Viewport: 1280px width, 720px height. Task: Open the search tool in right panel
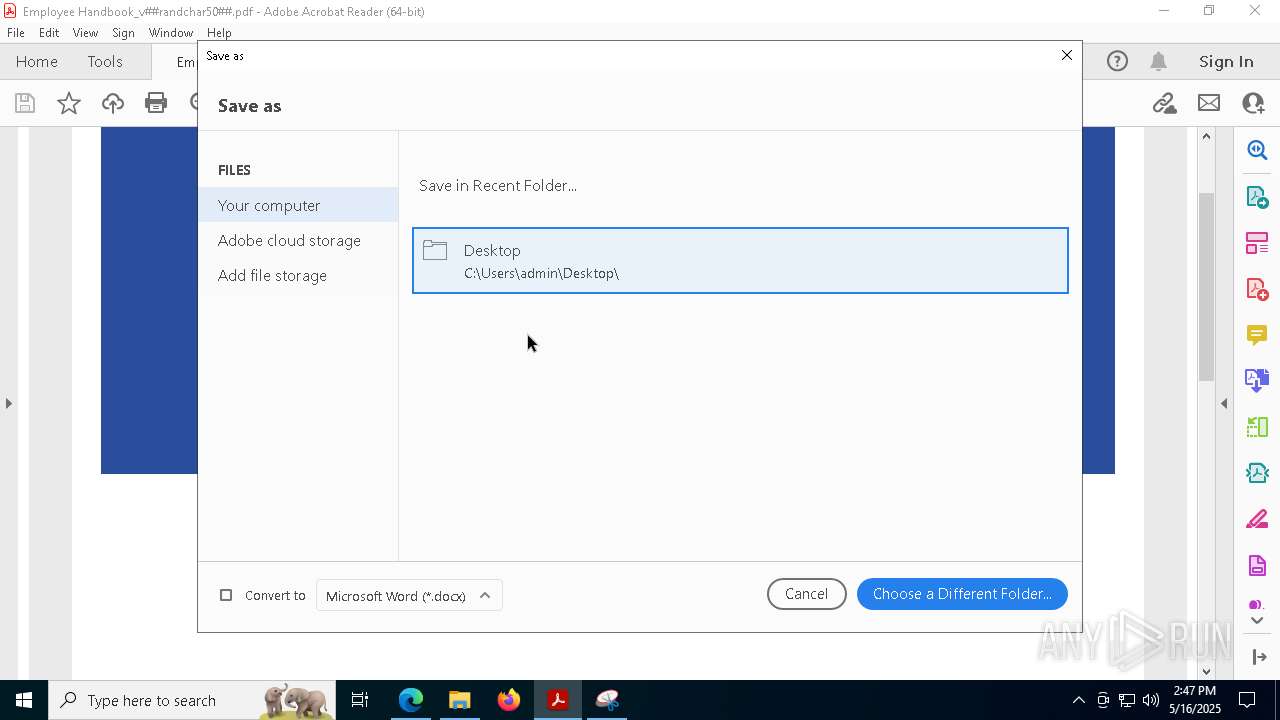(1257, 150)
